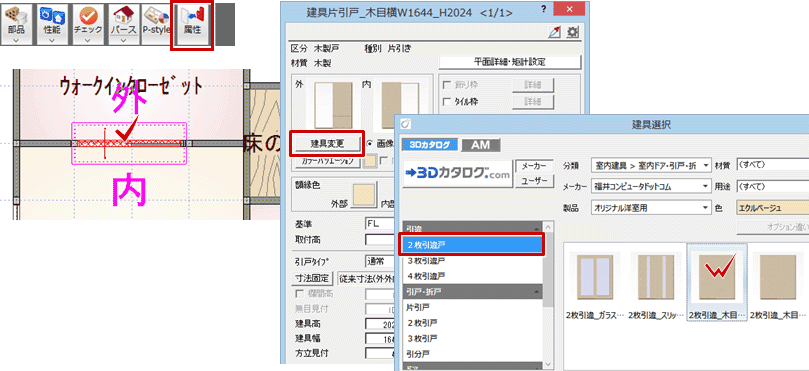Expand the 製品 オリジナル洋室用 dropdown
This screenshot has width=809, height=371.
tap(651, 208)
